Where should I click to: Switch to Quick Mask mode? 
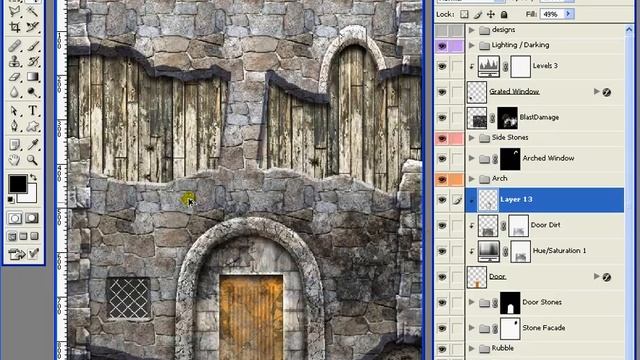pyautogui.click(x=32, y=218)
